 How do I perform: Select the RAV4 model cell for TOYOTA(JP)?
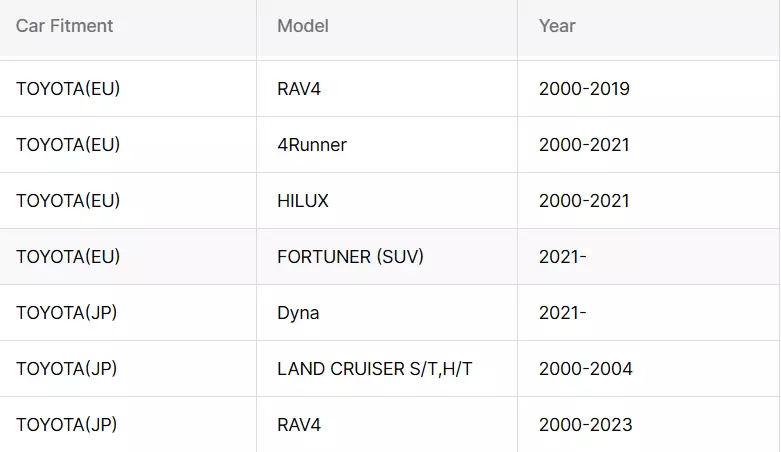[299, 425]
